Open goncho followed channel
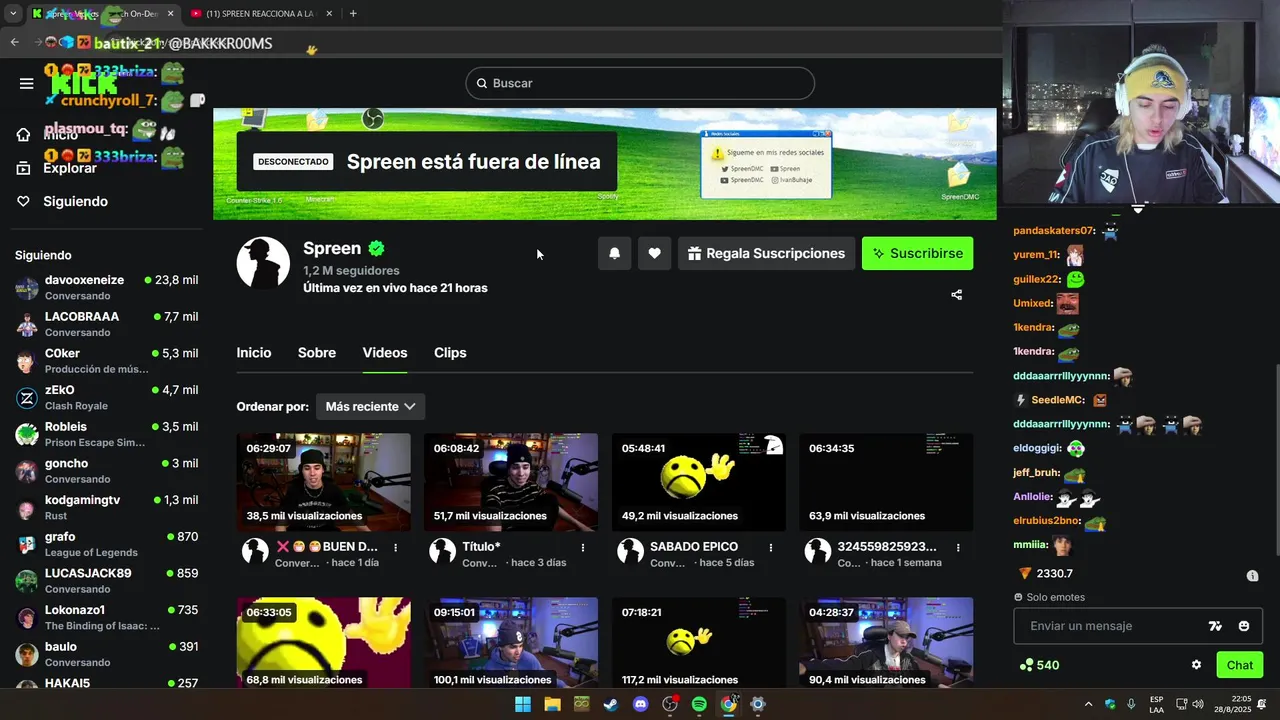1280x720 pixels. pyautogui.click(x=106, y=471)
